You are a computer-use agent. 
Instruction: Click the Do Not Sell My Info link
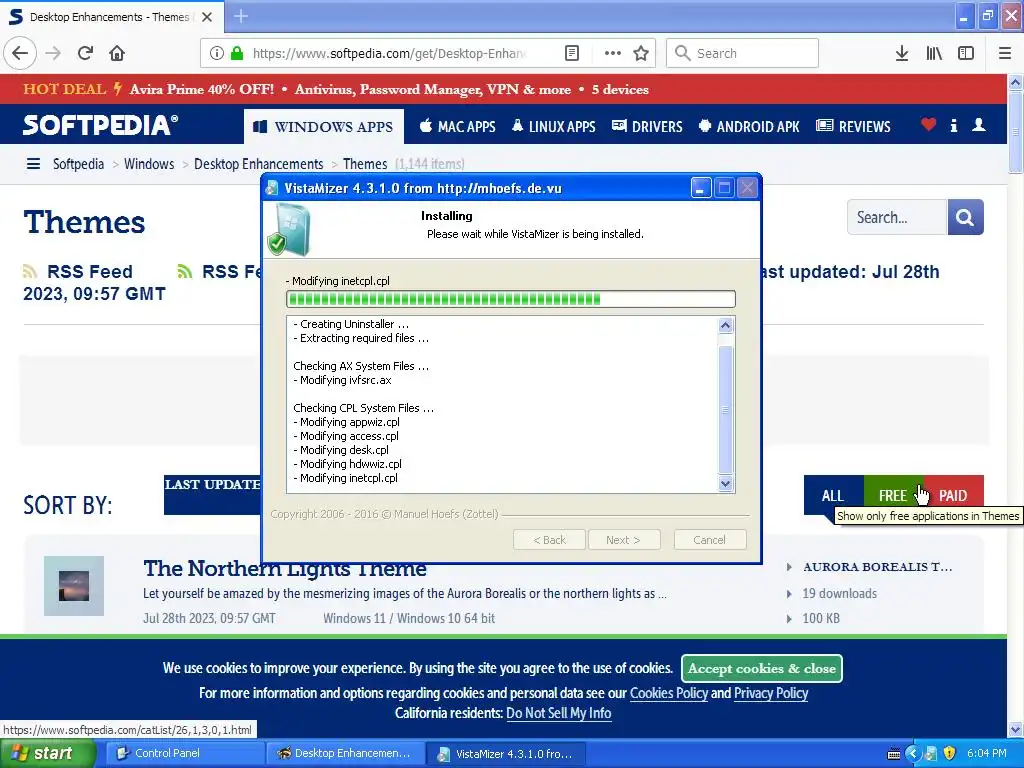[558, 713]
